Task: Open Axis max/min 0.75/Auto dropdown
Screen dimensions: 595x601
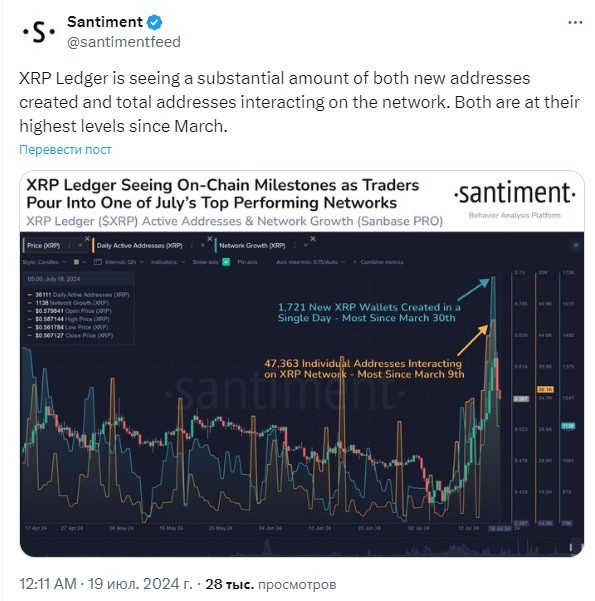Action: pos(311,262)
